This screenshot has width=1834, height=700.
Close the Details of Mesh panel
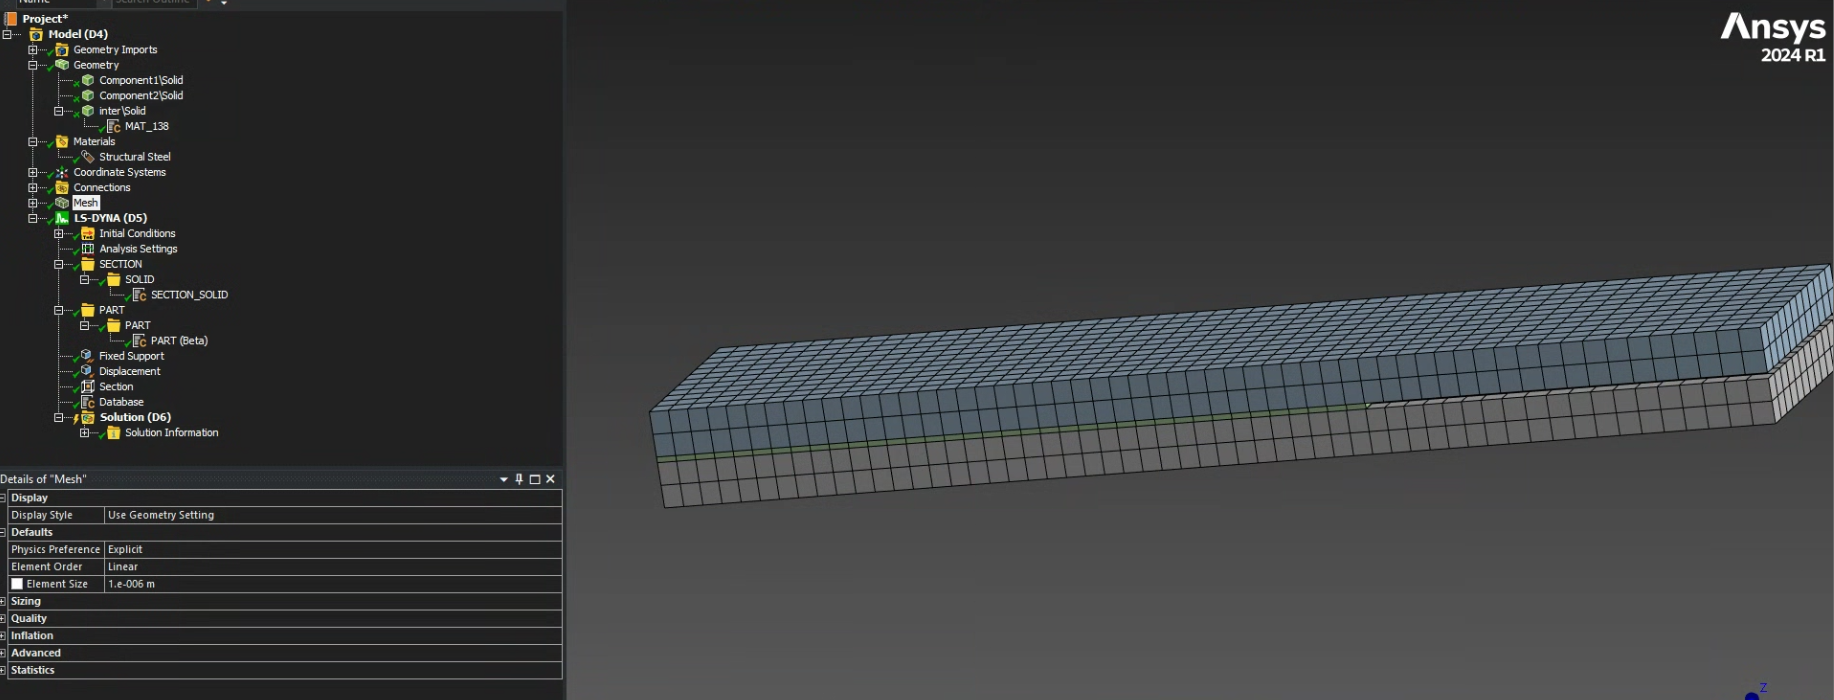point(550,479)
